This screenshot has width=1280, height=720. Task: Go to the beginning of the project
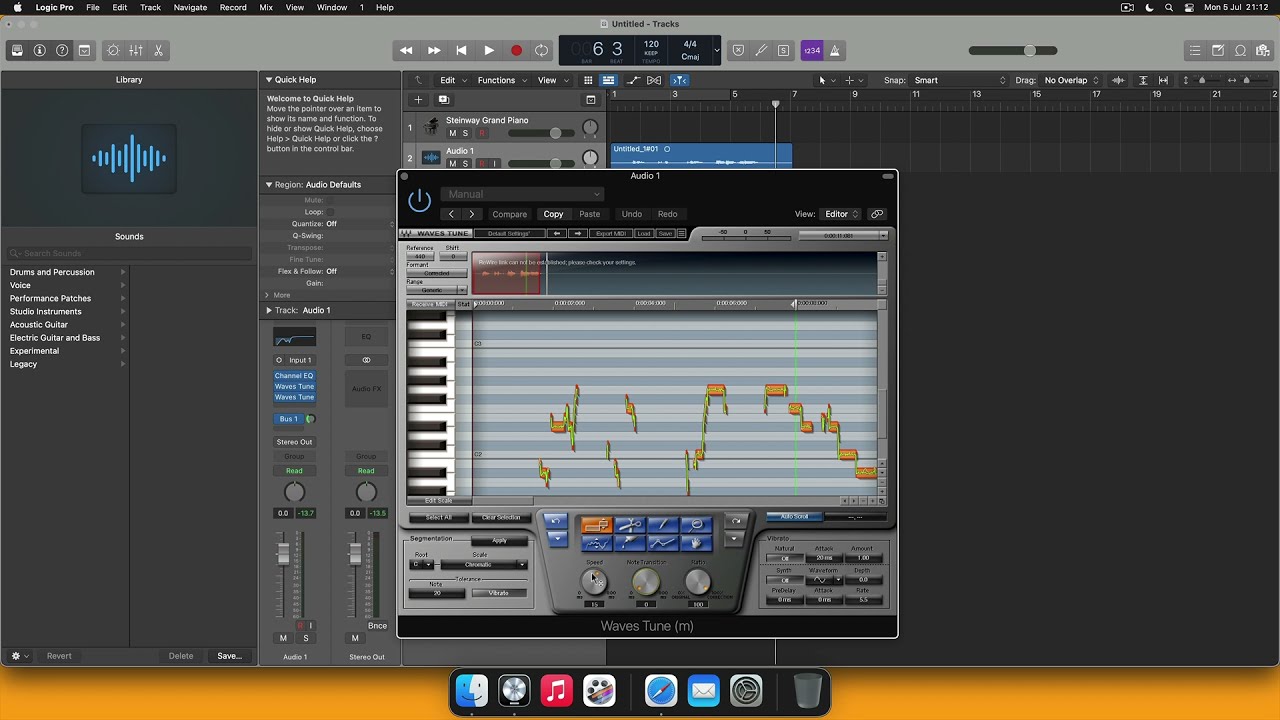pyautogui.click(x=461, y=50)
